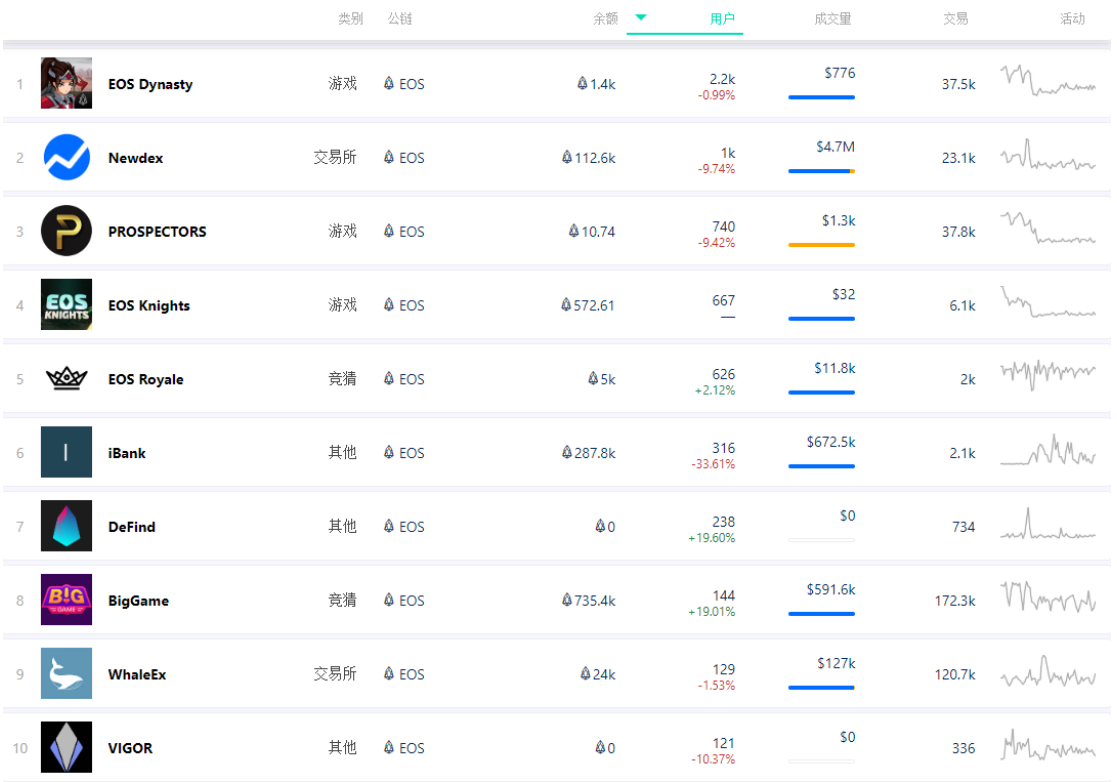
Task: View the activity sparkline for BigGame
Action: tap(1048, 597)
